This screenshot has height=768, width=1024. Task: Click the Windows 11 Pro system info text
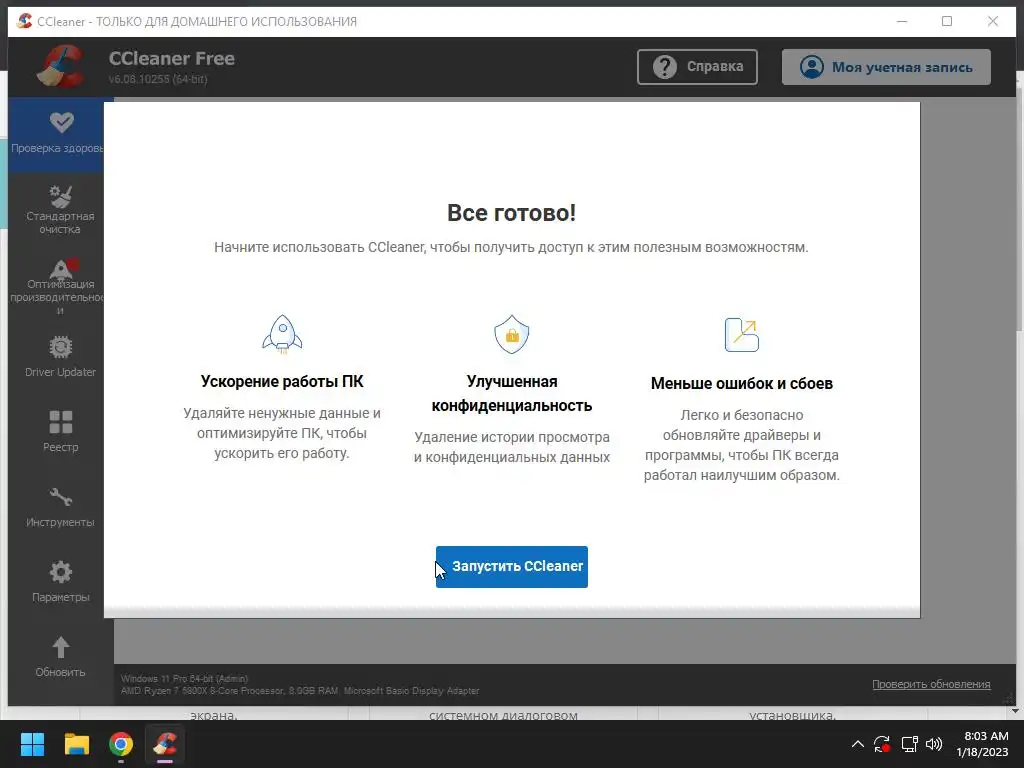point(184,679)
